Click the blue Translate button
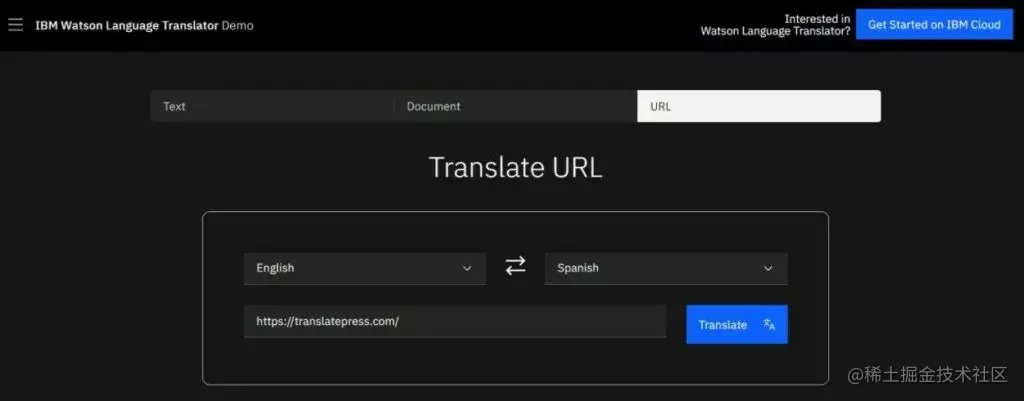The image size is (1024, 401). (737, 325)
